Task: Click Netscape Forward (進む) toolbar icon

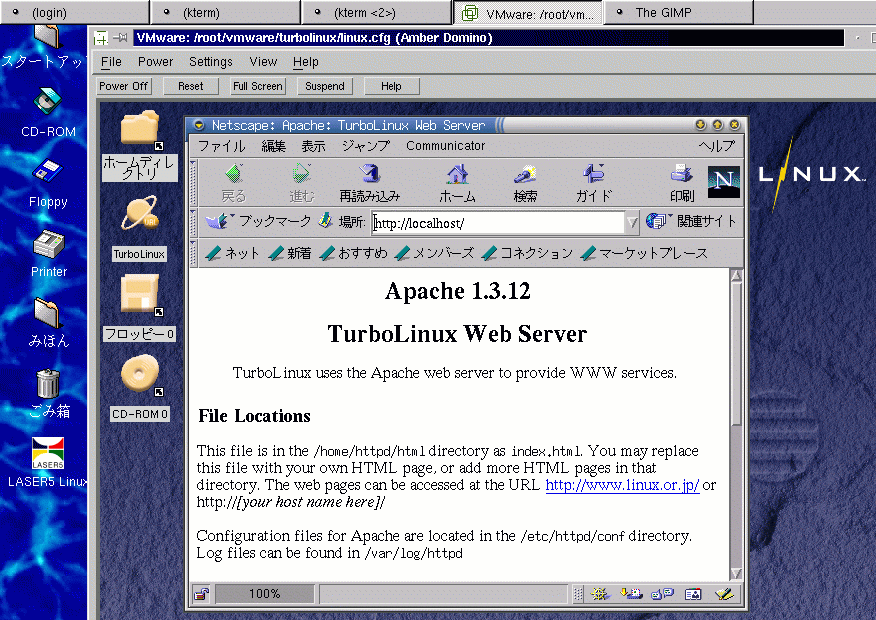Action: point(302,174)
